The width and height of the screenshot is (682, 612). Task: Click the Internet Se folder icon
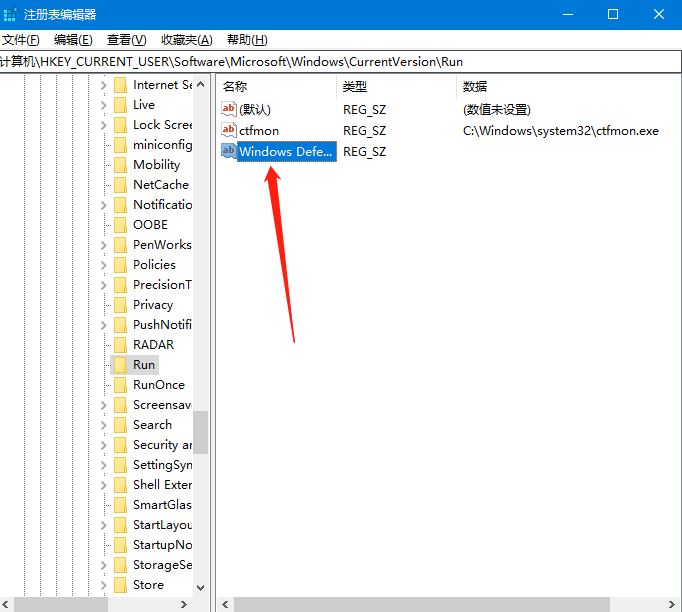[x=120, y=85]
